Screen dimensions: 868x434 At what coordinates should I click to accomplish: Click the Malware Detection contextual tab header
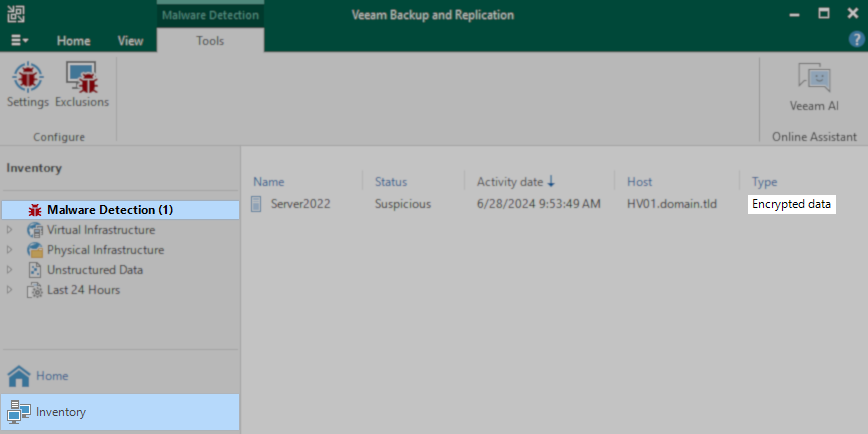210,15
